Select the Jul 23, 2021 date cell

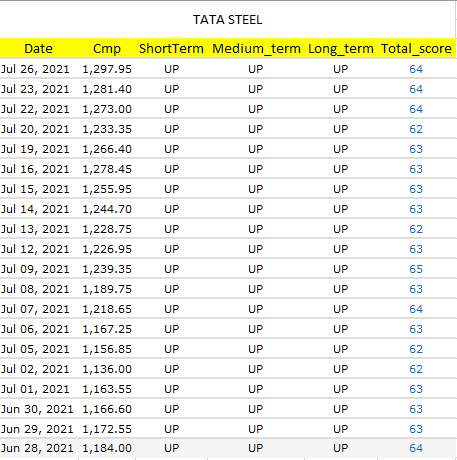35,89
